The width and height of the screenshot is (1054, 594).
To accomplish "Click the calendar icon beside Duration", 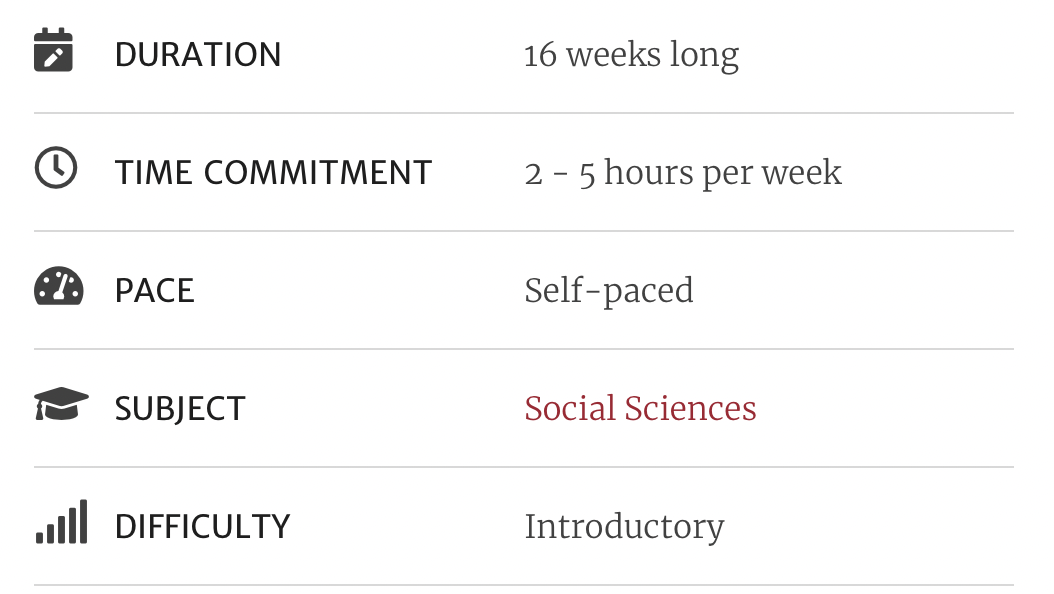I will pyautogui.click(x=53, y=49).
